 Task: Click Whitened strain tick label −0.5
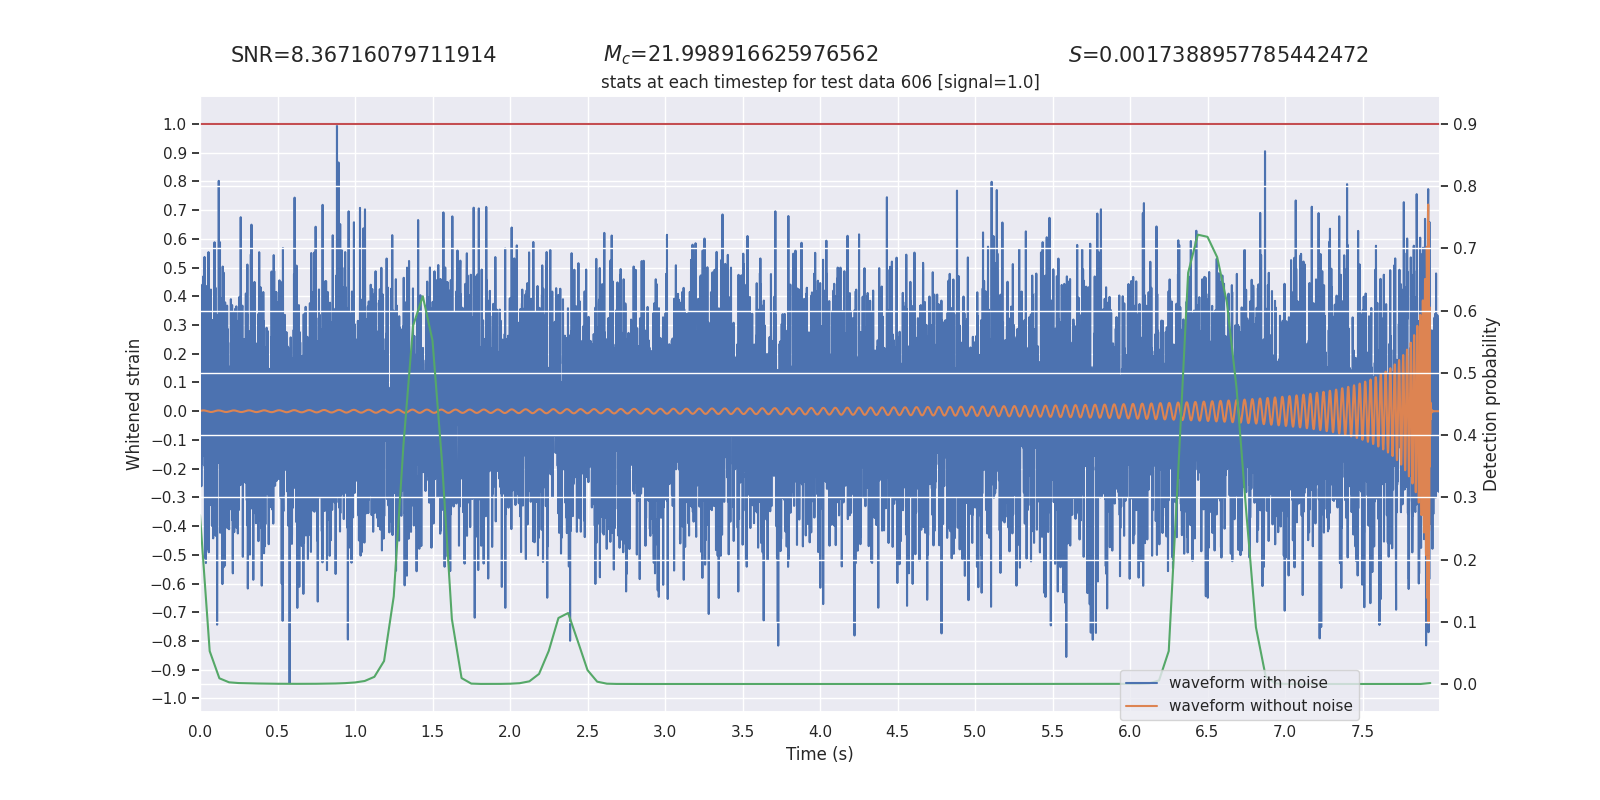pyautogui.click(x=169, y=555)
